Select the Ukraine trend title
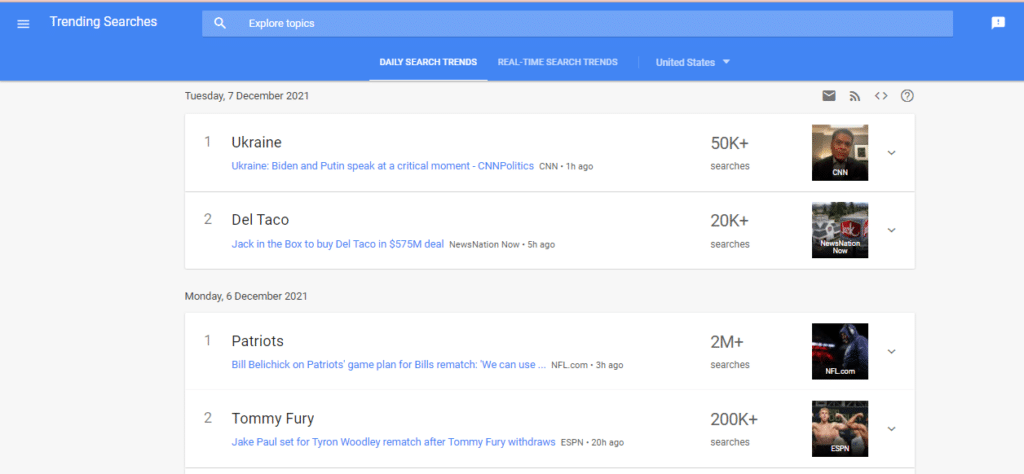 pos(257,142)
